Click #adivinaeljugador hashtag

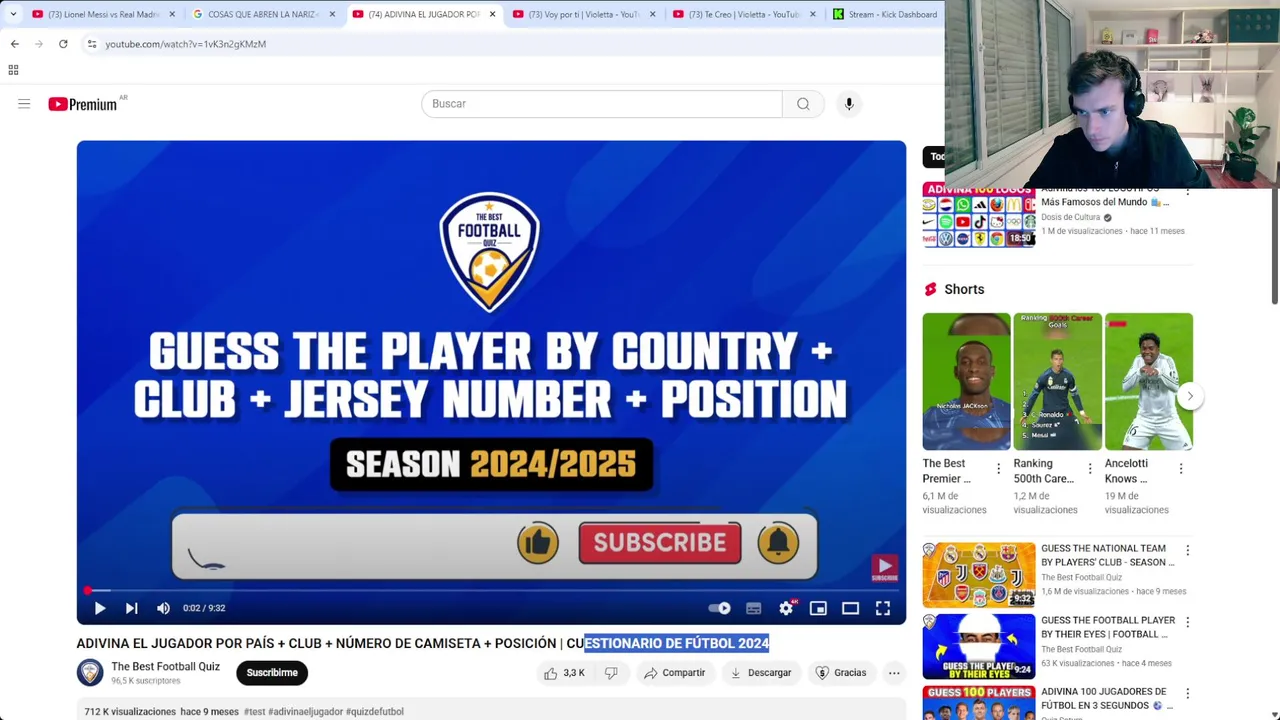point(305,712)
